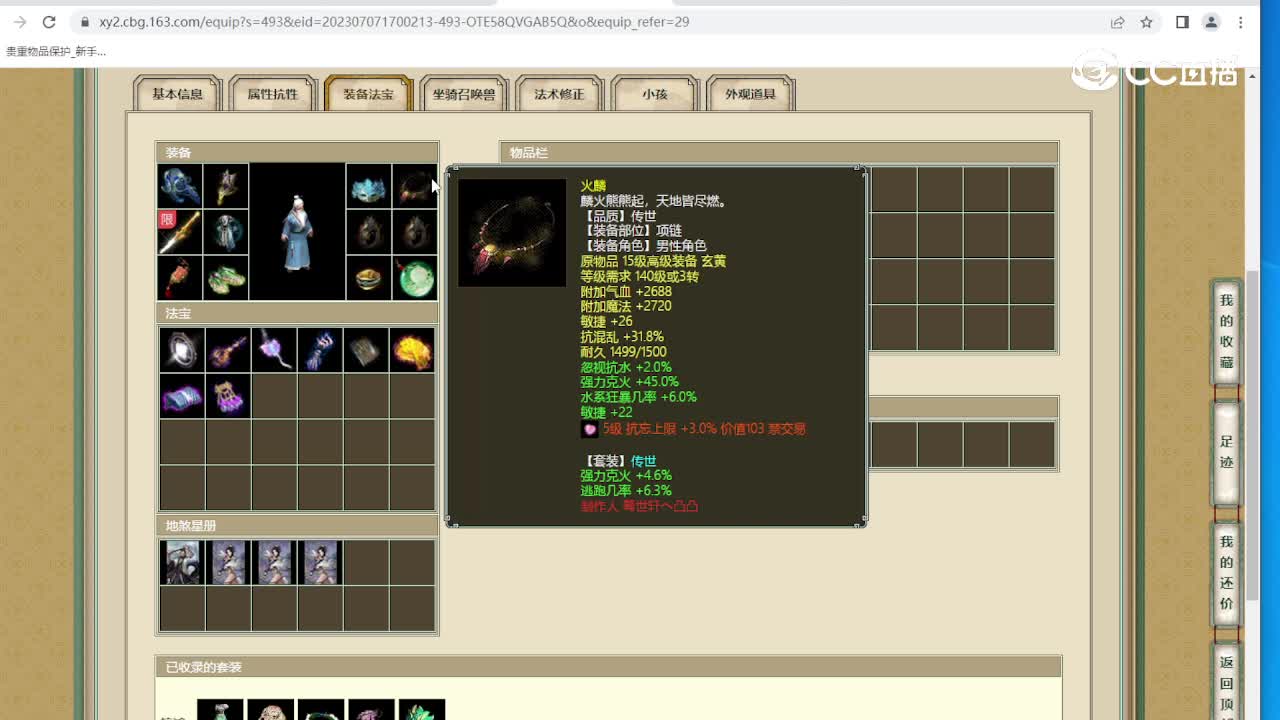Viewport: 1280px width, 720px height.
Task: Open the 足迹 side button
Action: coord(1226,452)
